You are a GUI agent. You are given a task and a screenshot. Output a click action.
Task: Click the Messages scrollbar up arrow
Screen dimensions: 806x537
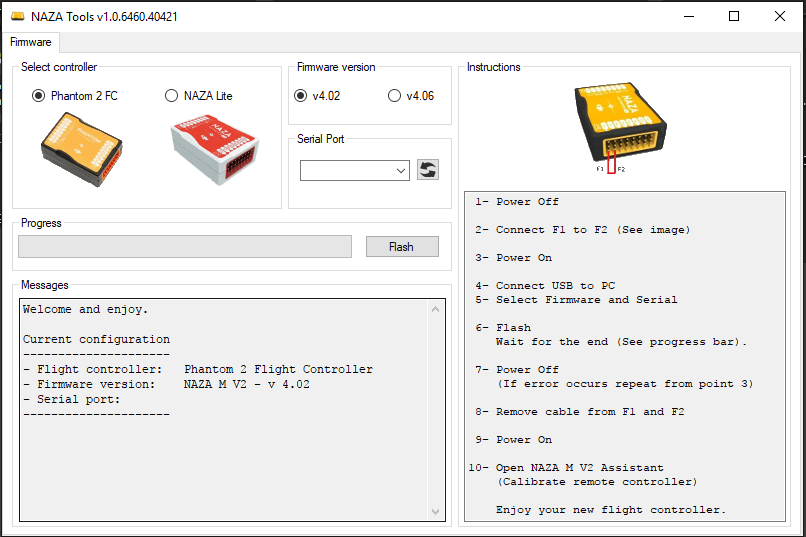pyautogui.click(x=435, y=309)
